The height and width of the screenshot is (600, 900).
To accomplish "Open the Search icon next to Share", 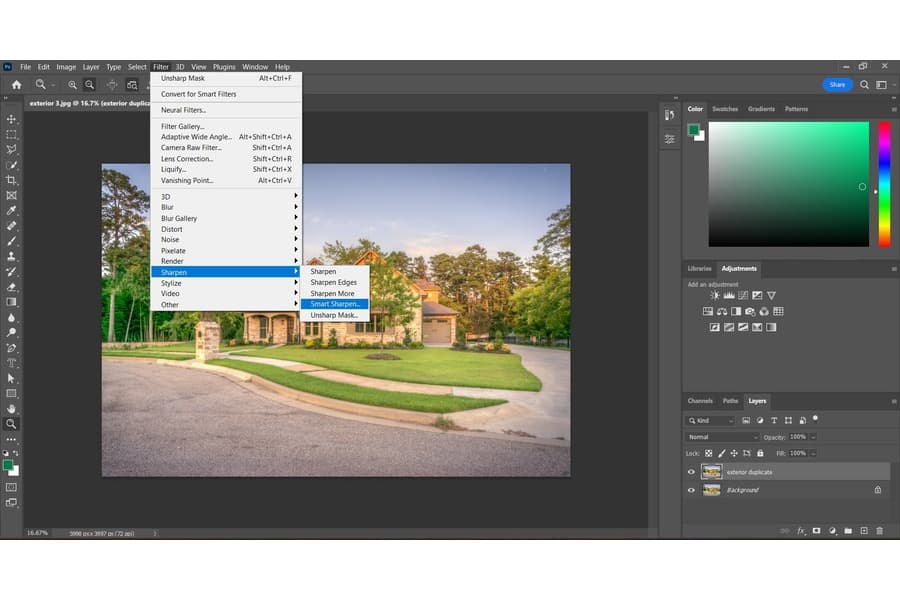I will click(x=864, y=85).
